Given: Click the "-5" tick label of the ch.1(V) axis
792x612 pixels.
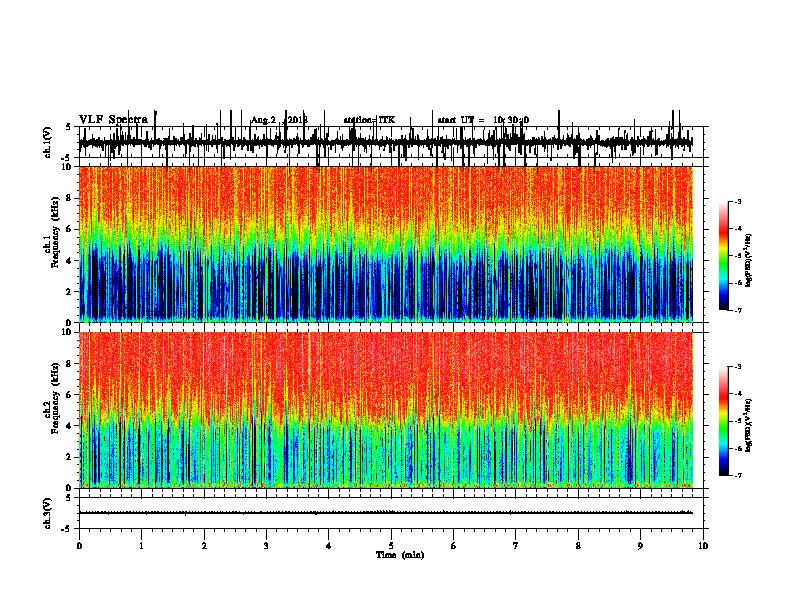Looking at the screenshot, I should [x=68, y=158].
